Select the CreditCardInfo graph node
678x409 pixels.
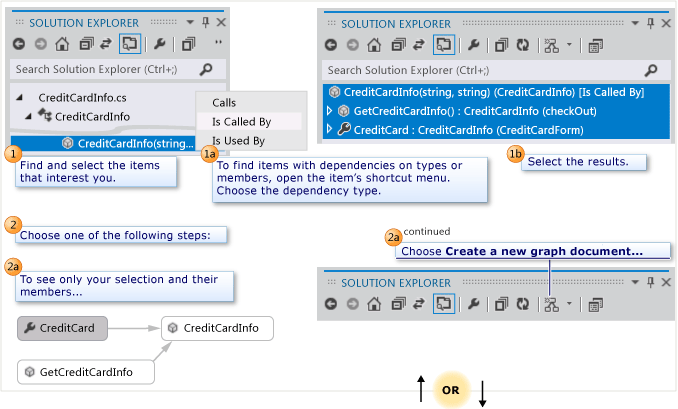point(217,328)
